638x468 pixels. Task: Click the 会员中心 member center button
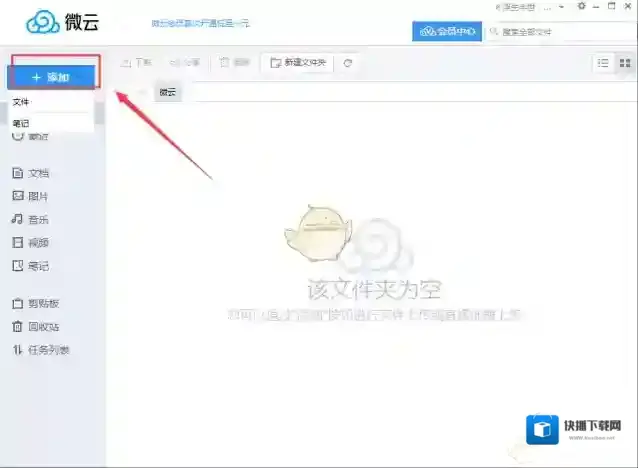click(x=447, y=31)
